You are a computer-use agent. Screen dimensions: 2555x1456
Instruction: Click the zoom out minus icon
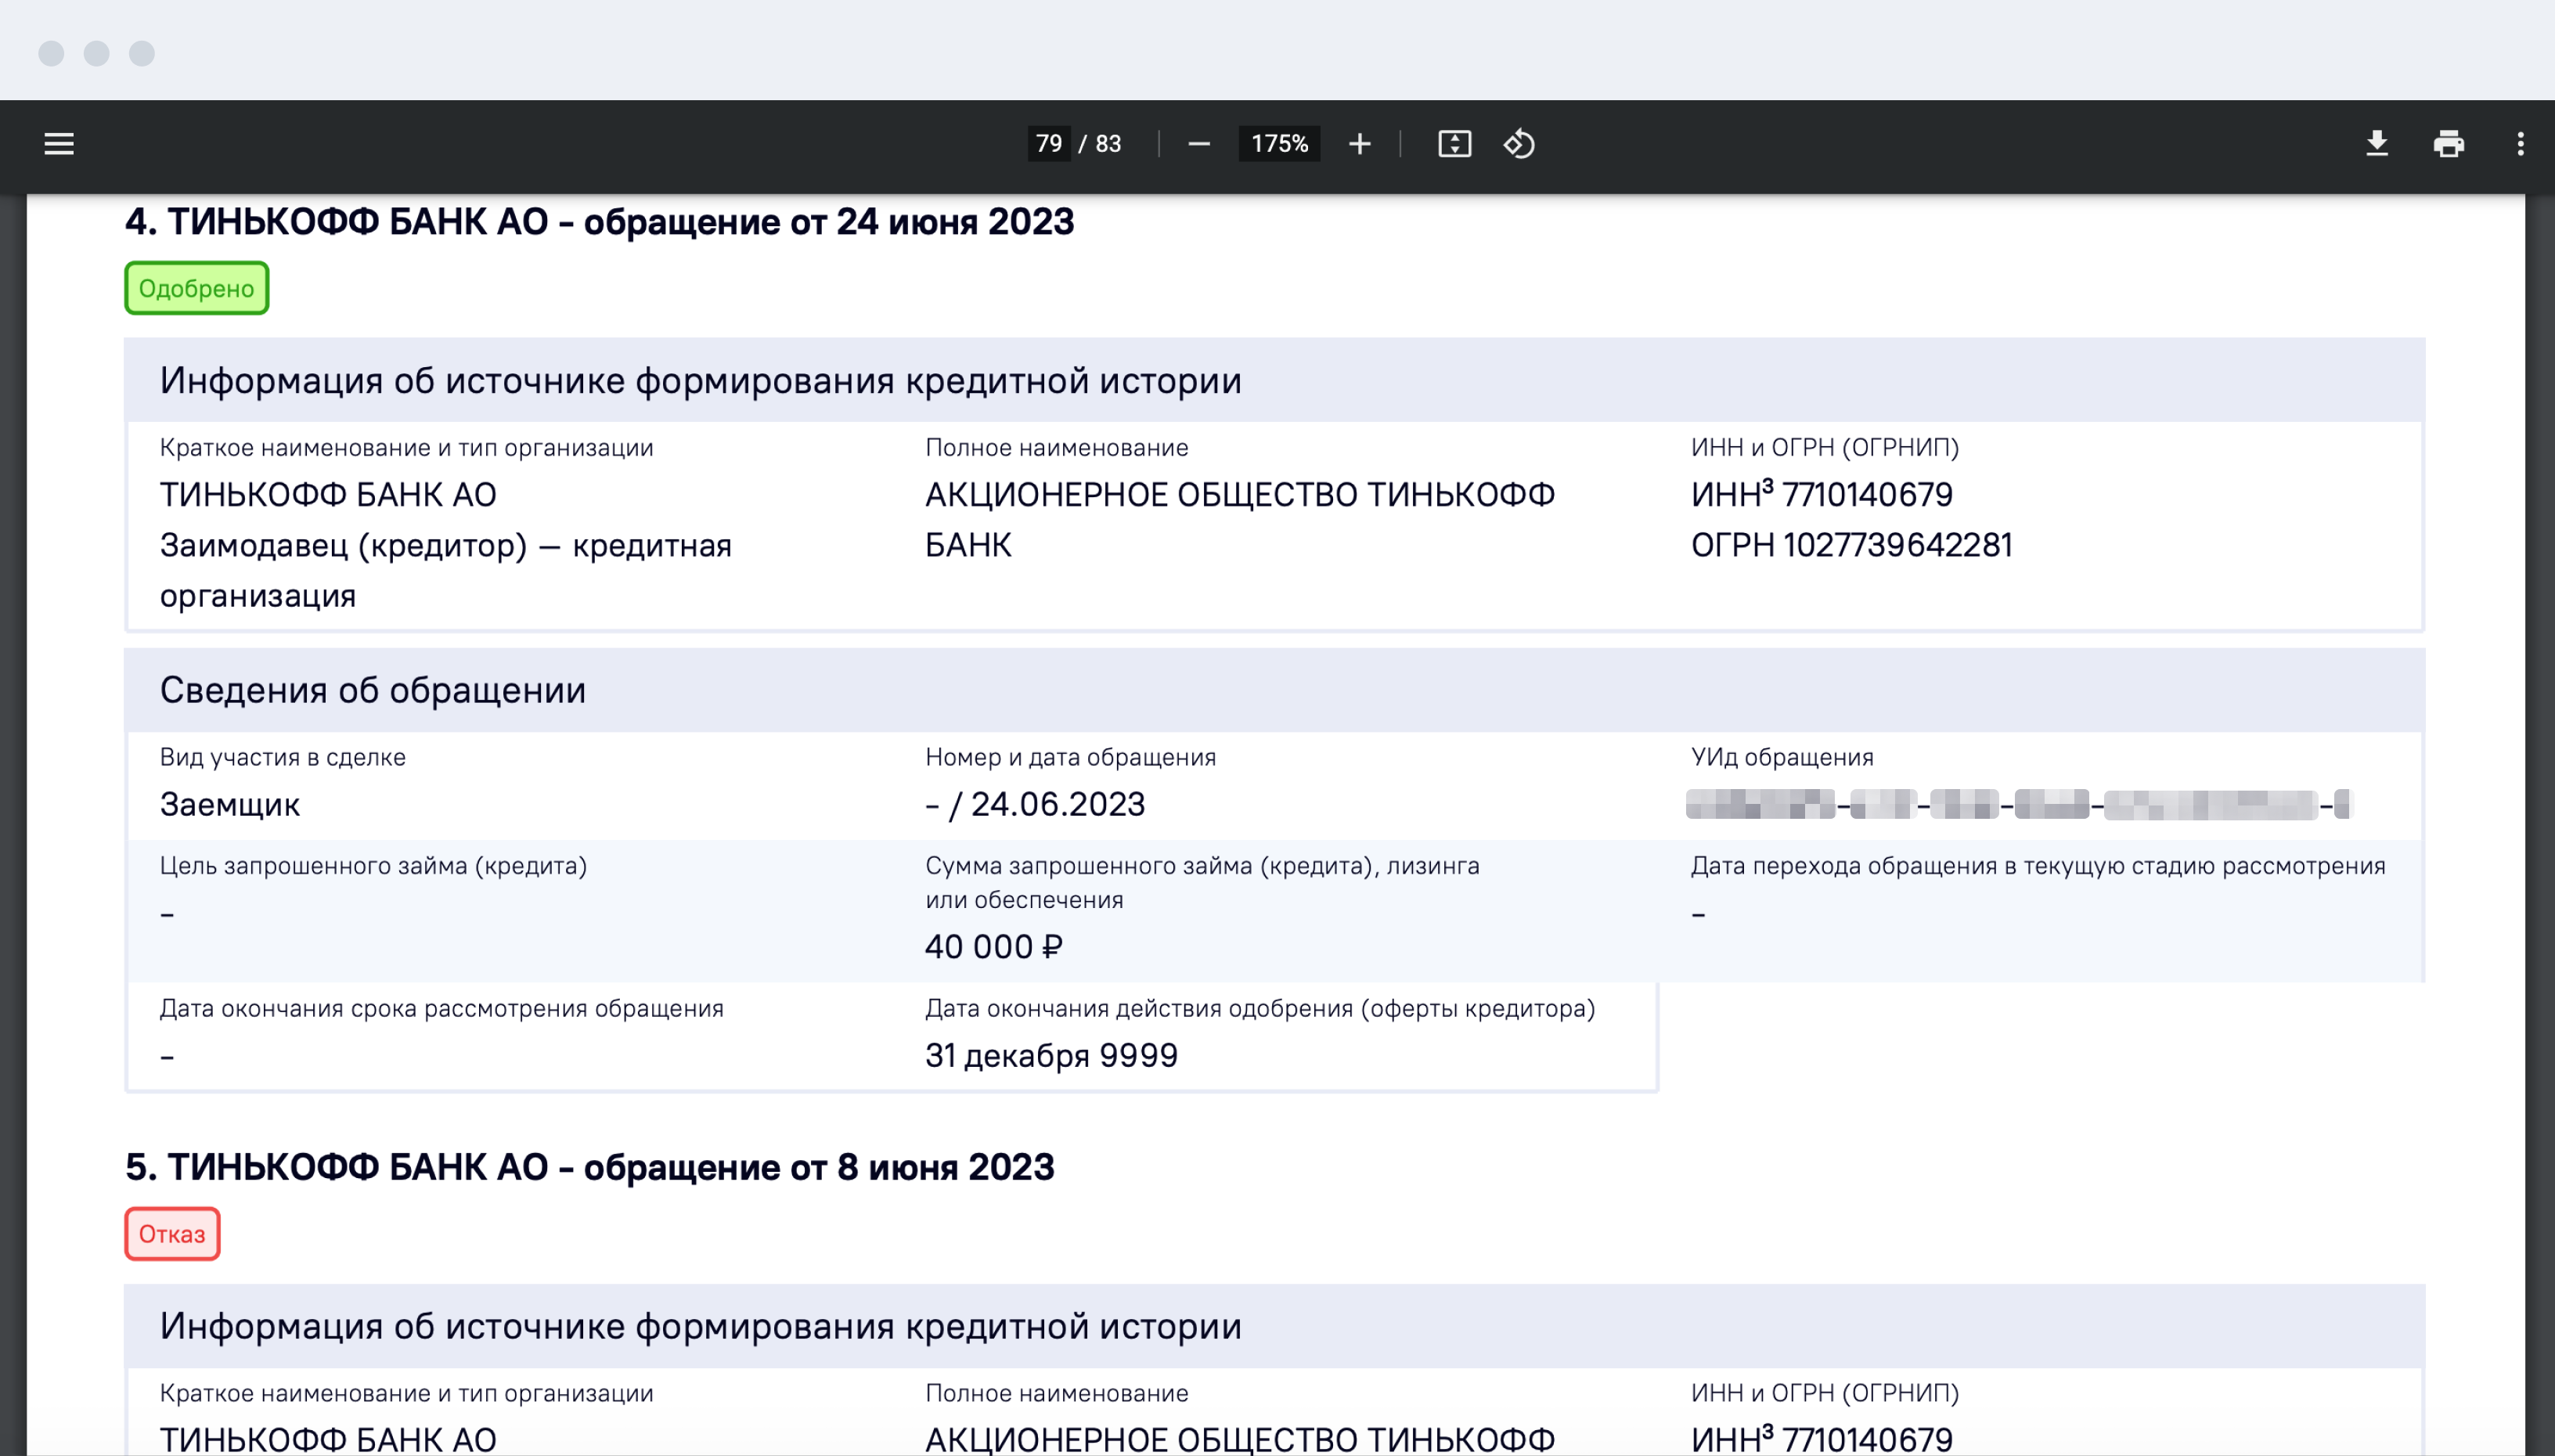[x=1199, y=144]
